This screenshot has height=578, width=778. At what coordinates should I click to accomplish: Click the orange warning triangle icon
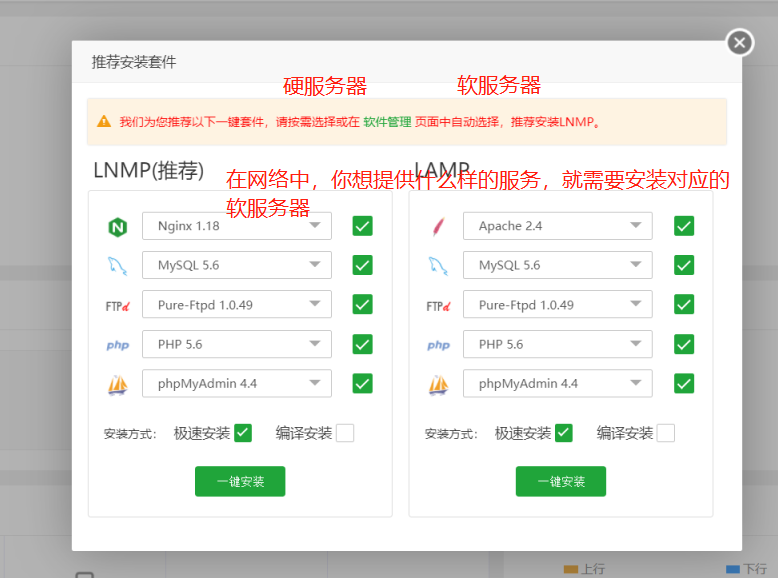pos(104,121)
